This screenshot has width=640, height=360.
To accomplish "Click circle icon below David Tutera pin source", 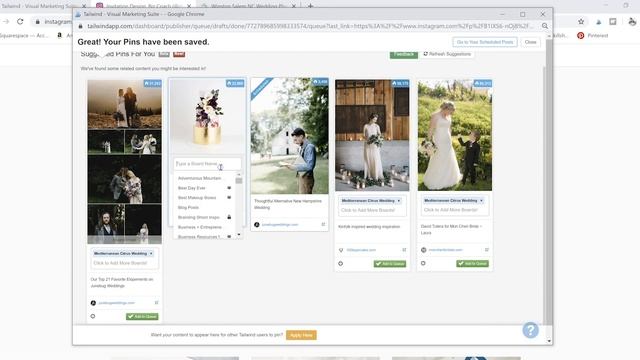I will point(423,263).
